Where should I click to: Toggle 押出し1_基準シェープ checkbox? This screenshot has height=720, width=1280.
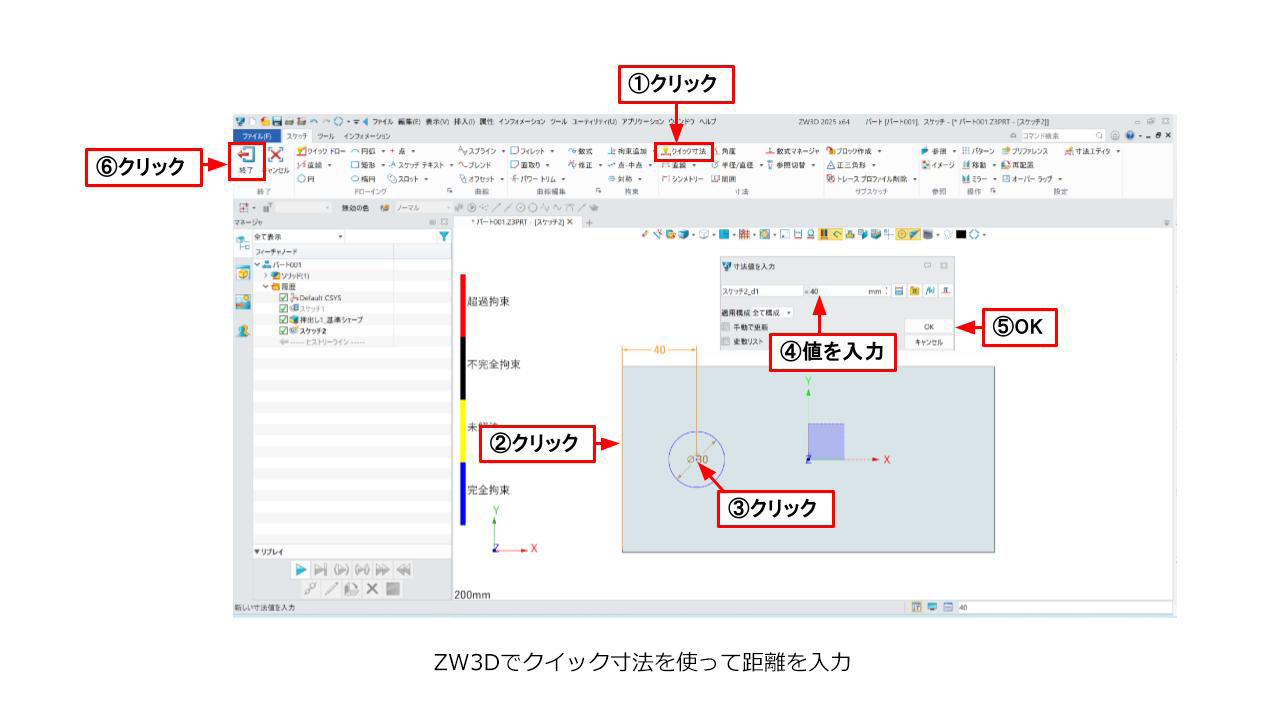(284, 320)
